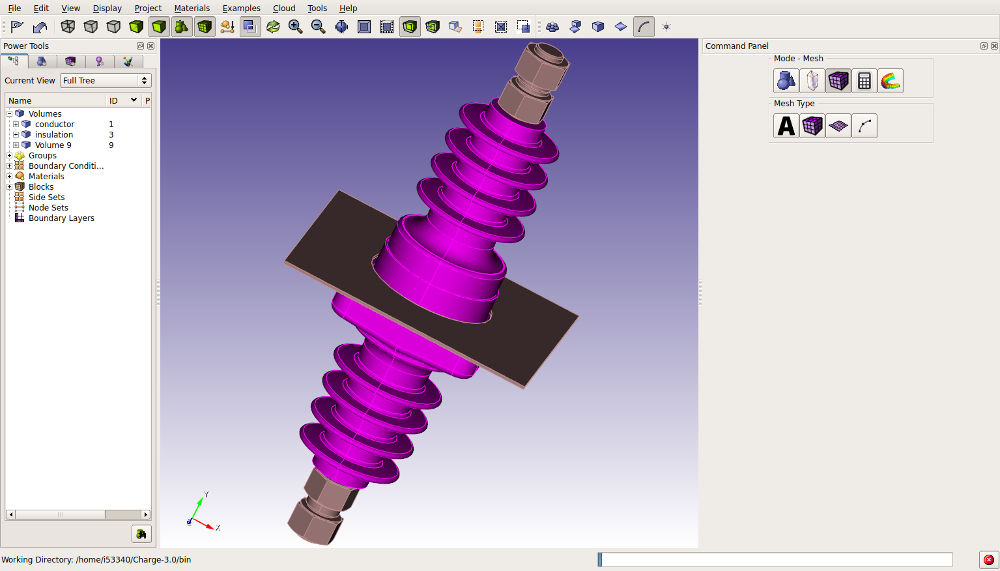Screen dimensions: 1000x571
Task: Open the Current View Full Tree dropdown
Action: point(105,80)
